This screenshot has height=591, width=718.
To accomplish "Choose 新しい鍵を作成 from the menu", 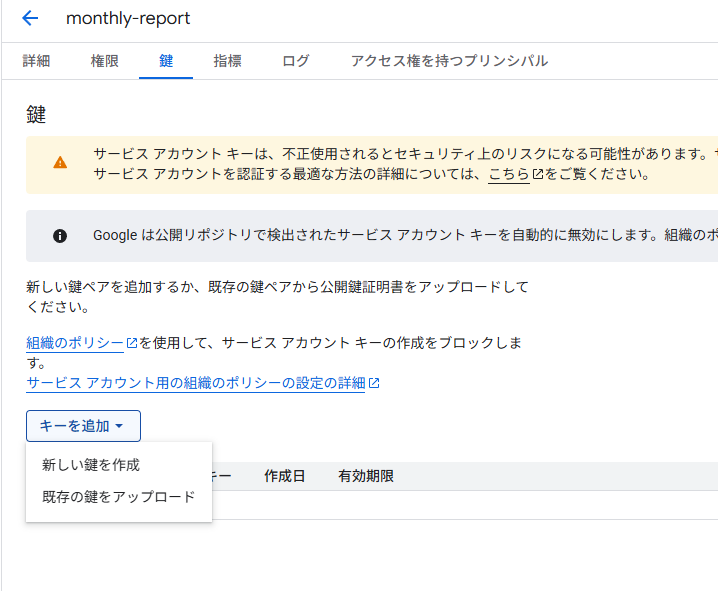I will click(91, 465).
